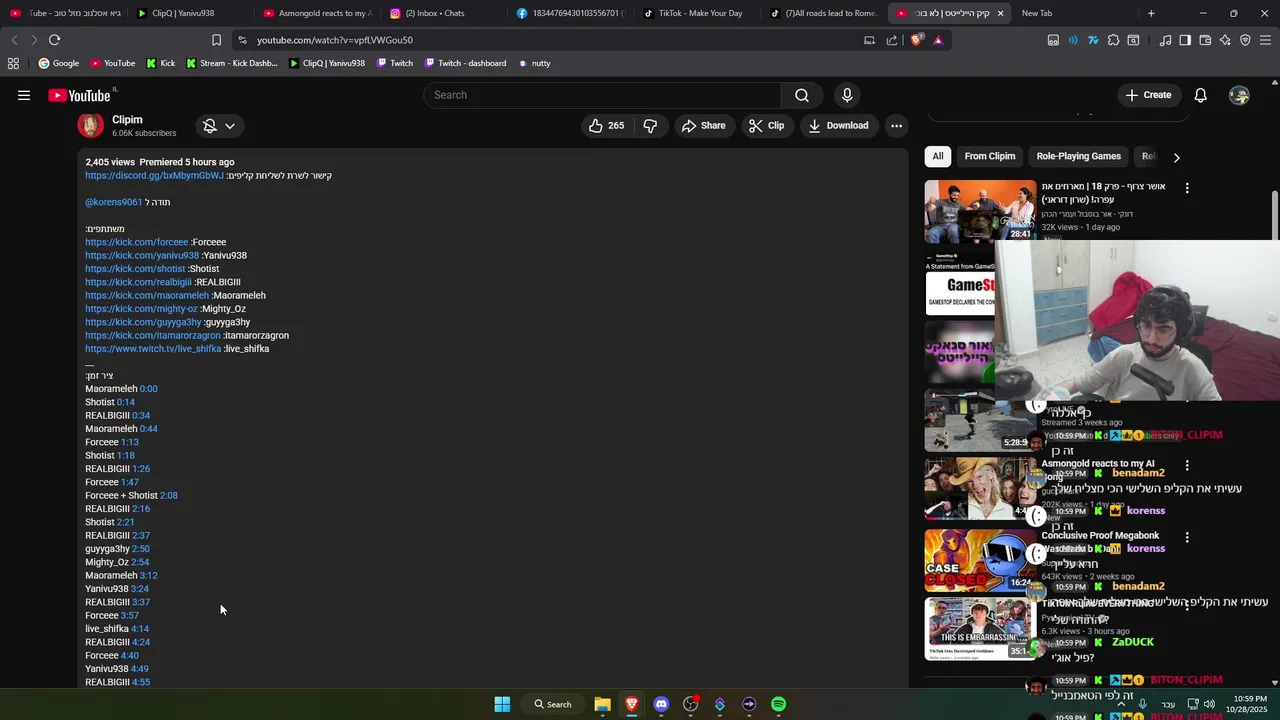Select the All filter chip

[x=938, y=156]
